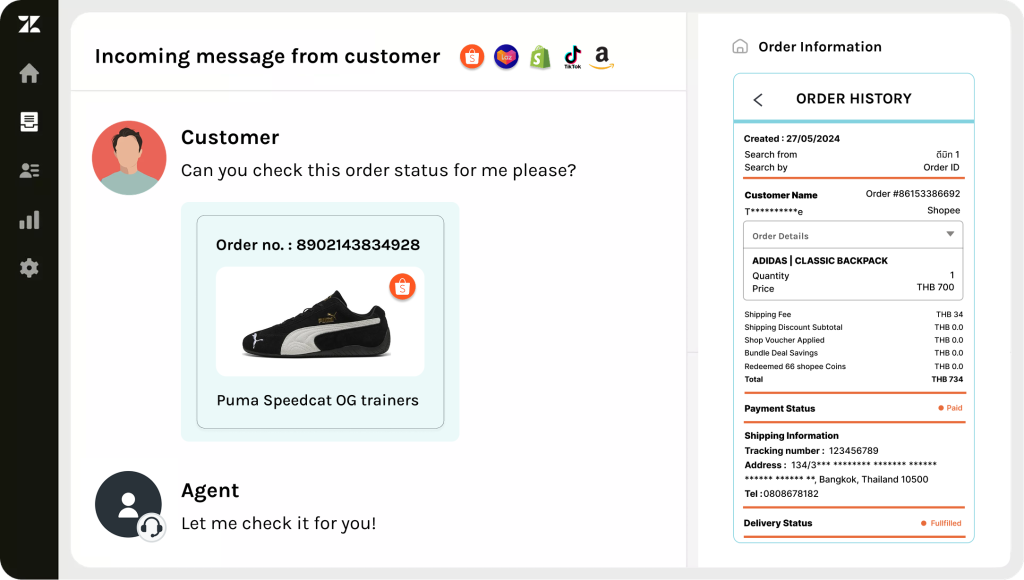
Task: Open the Home view in sidebar
Action: point(29,73)
